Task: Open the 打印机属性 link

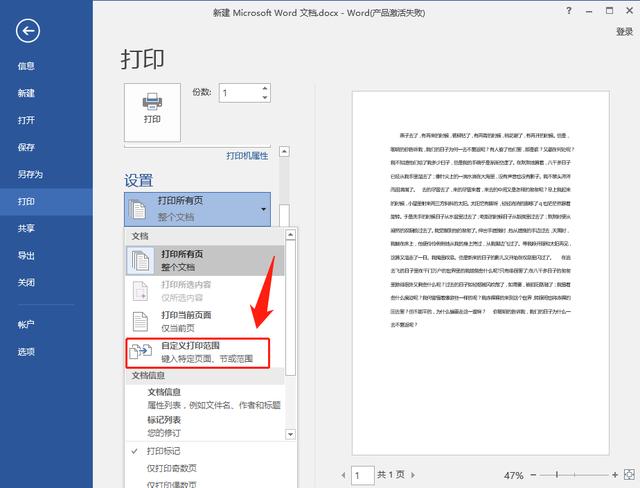Action: click(x=247, y=156)
